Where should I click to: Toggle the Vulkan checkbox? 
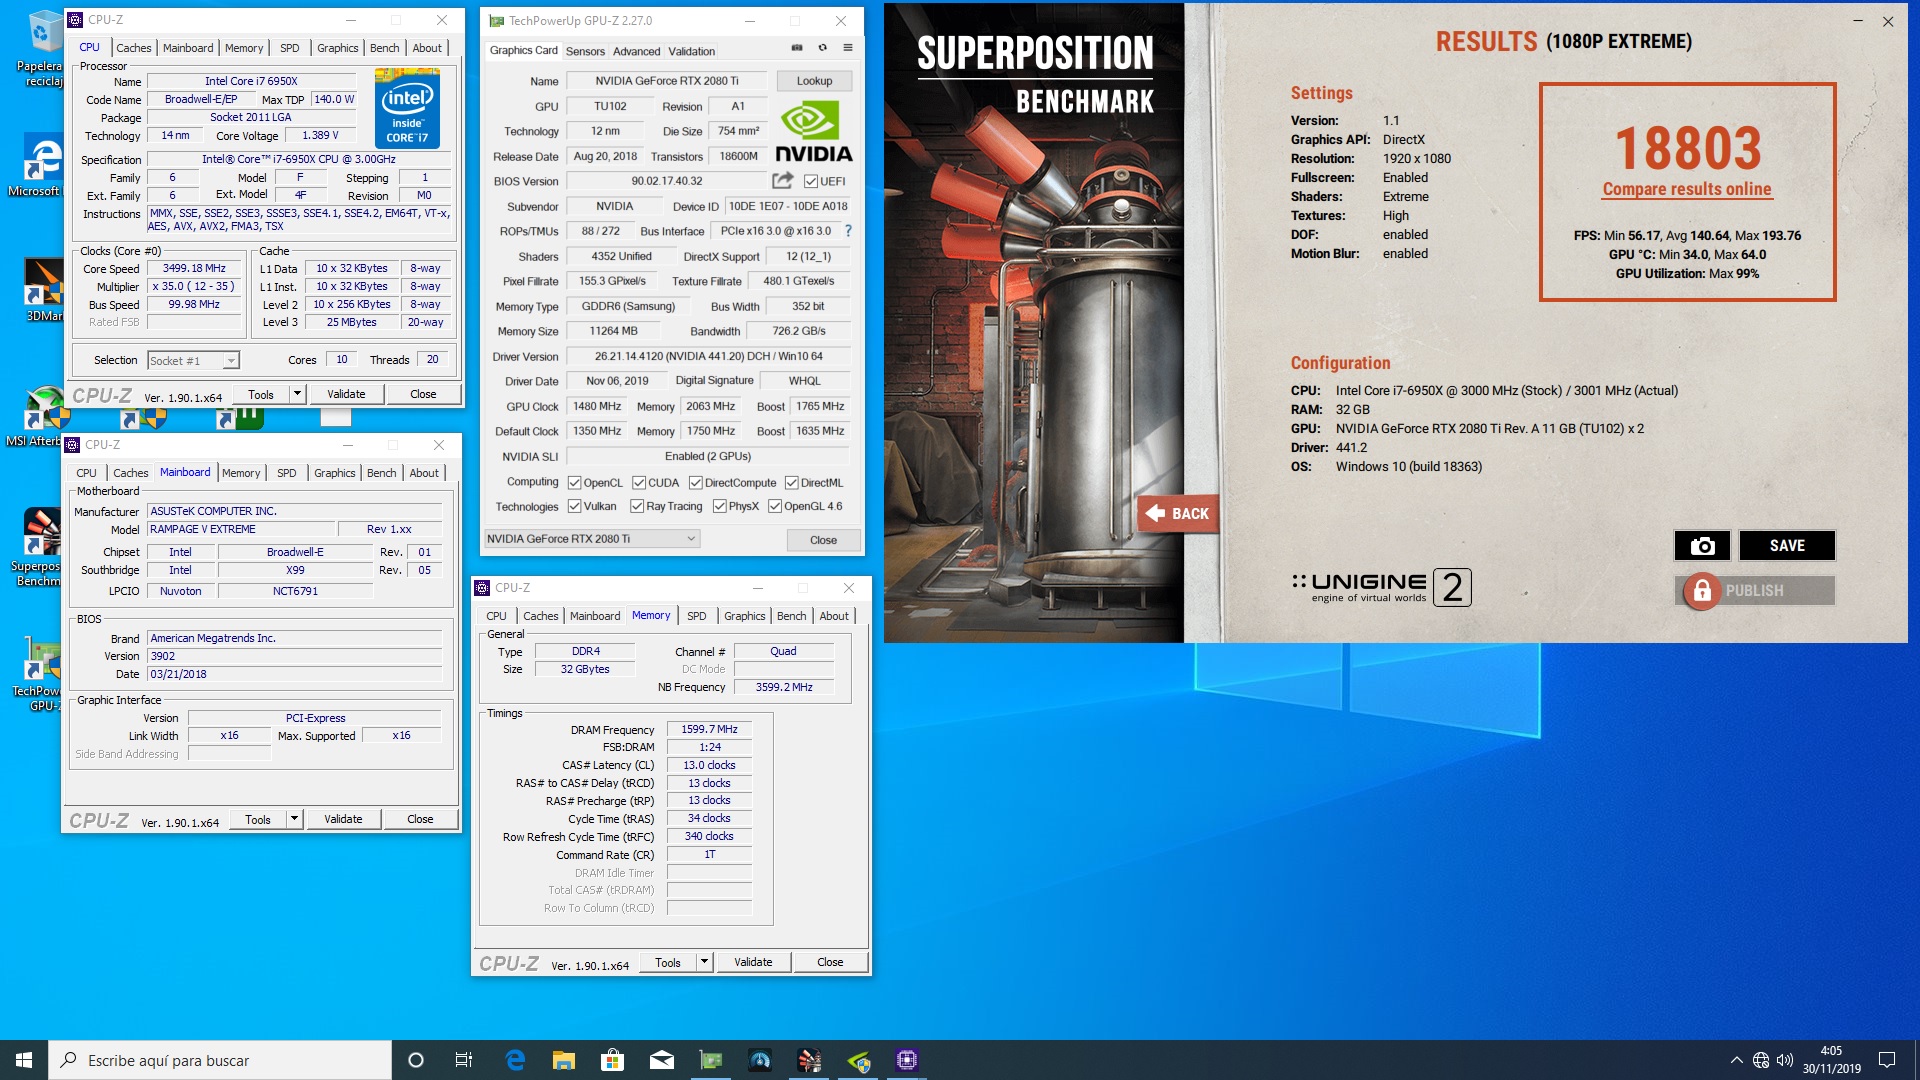574,506
